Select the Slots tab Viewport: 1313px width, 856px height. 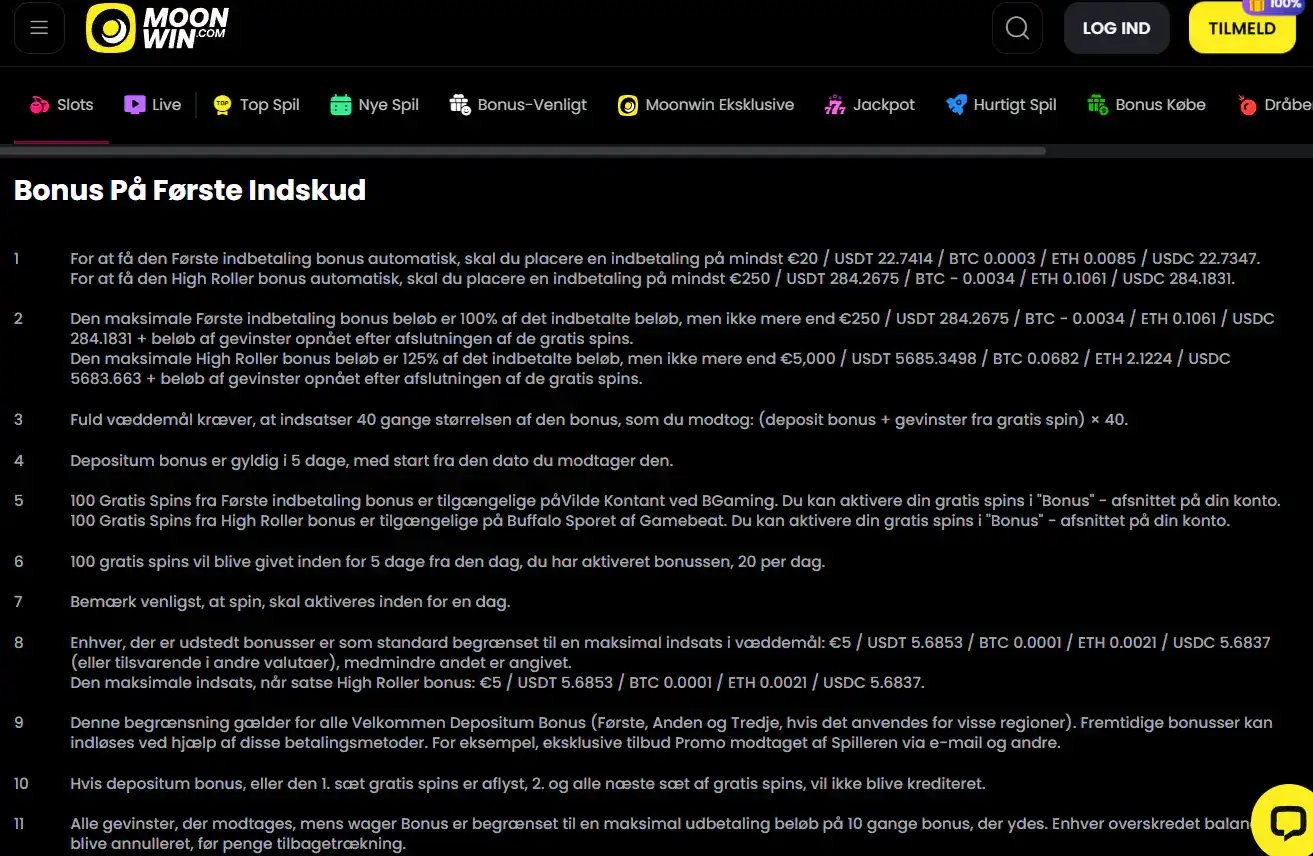point(62,105)
